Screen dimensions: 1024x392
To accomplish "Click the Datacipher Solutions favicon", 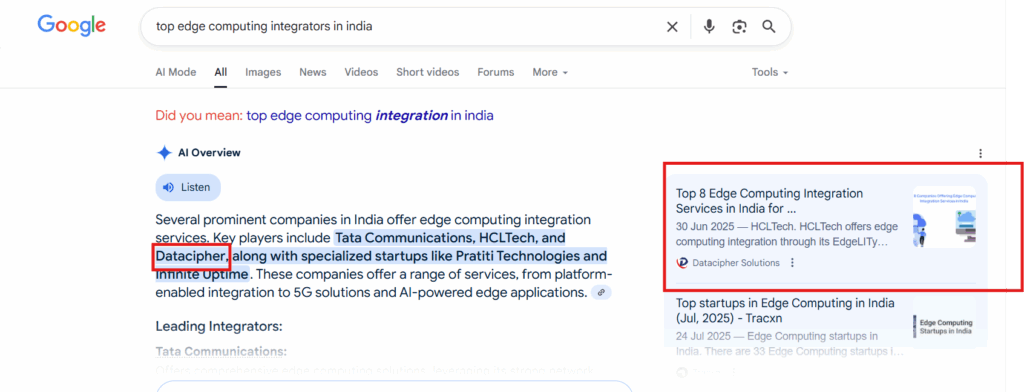I will click(682, 263).
